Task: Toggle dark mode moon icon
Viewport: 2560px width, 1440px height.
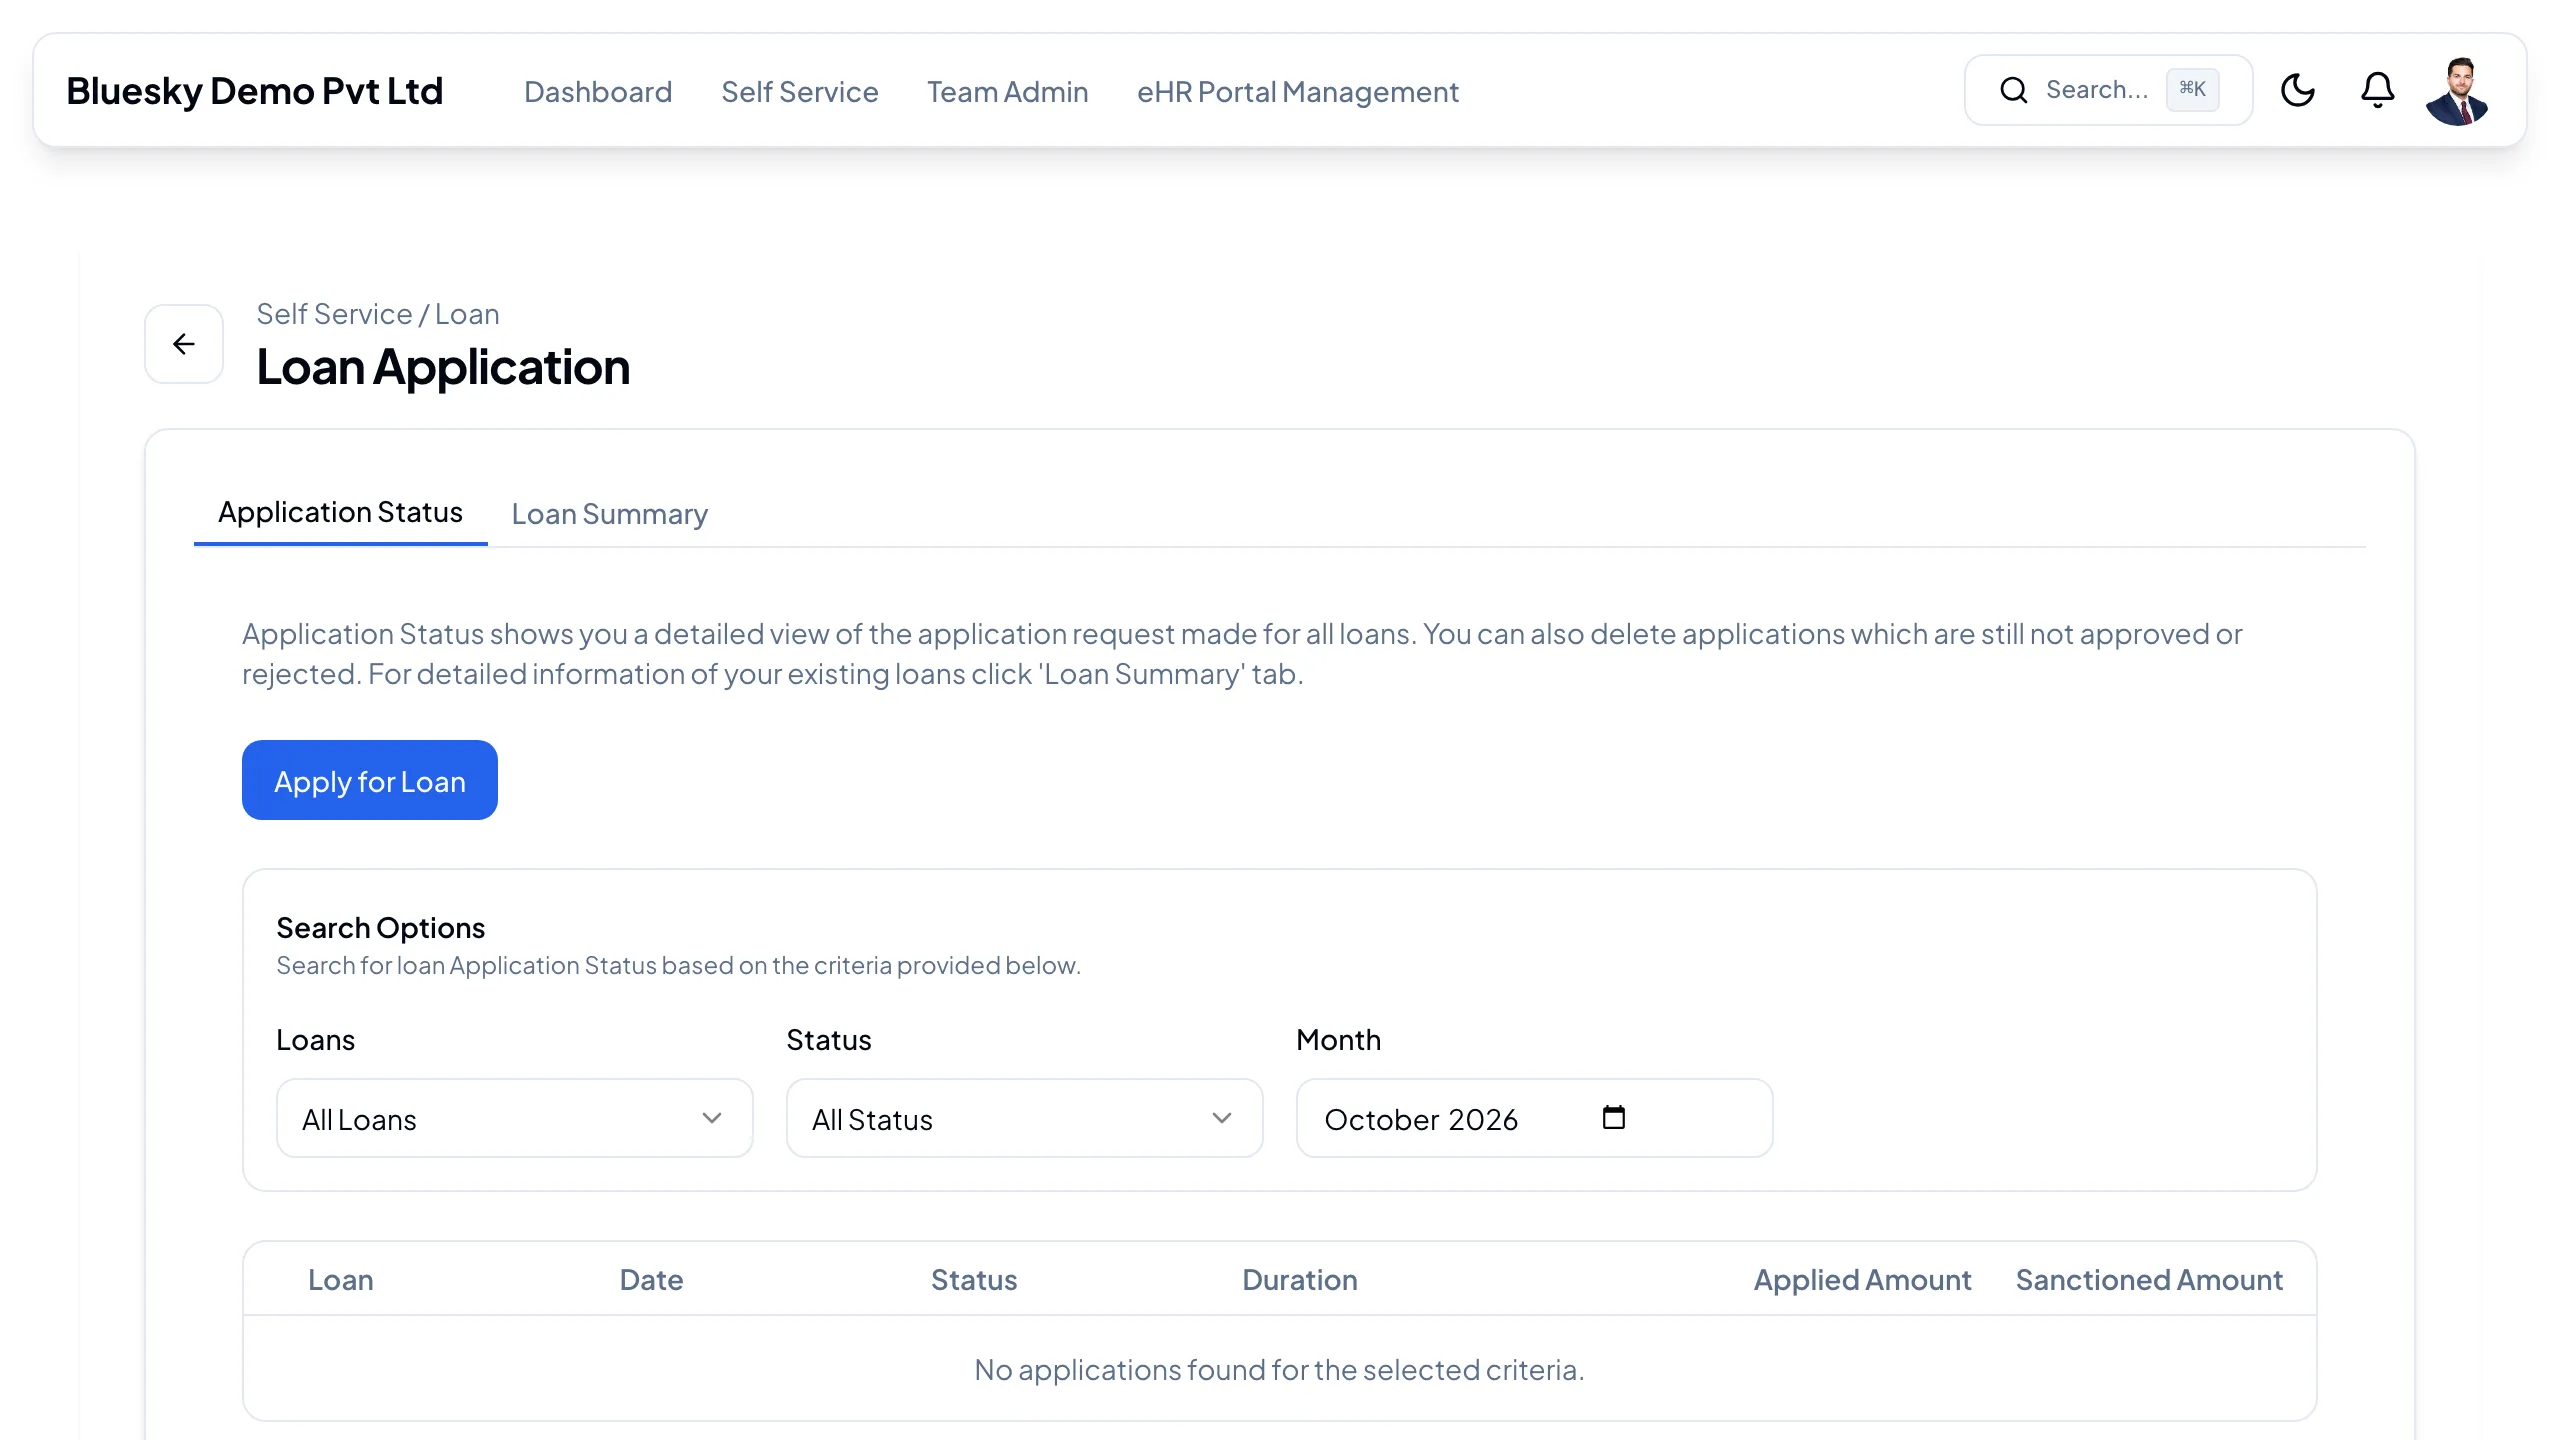Action: point(2297,90)
